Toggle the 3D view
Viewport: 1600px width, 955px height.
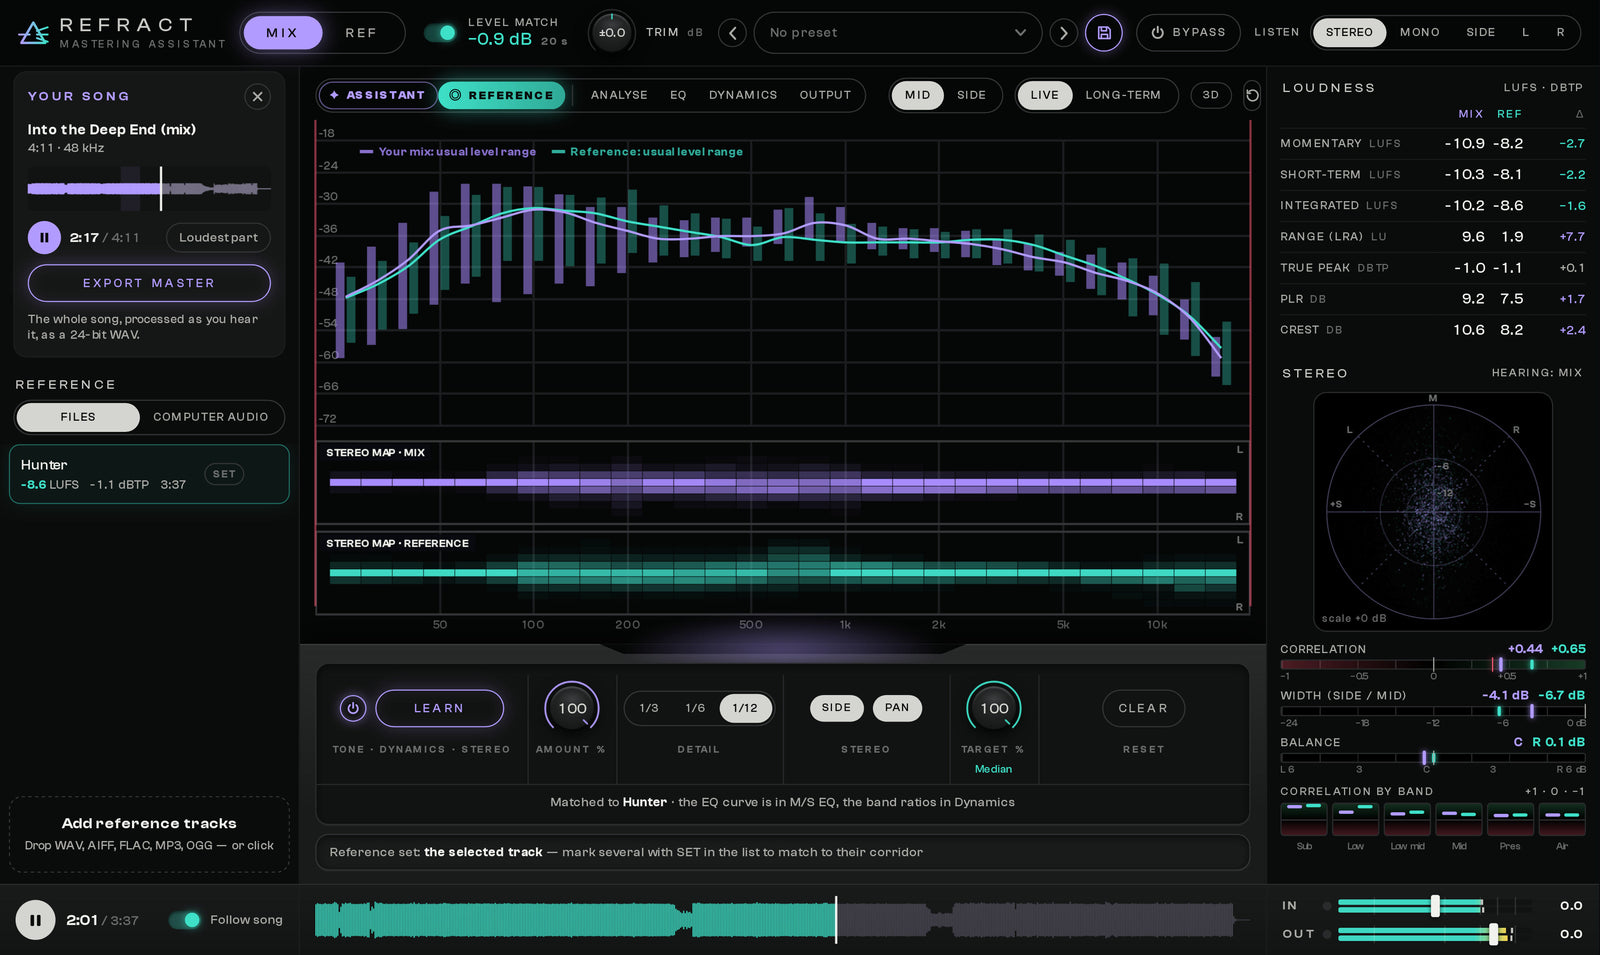tap(1211, 95)
